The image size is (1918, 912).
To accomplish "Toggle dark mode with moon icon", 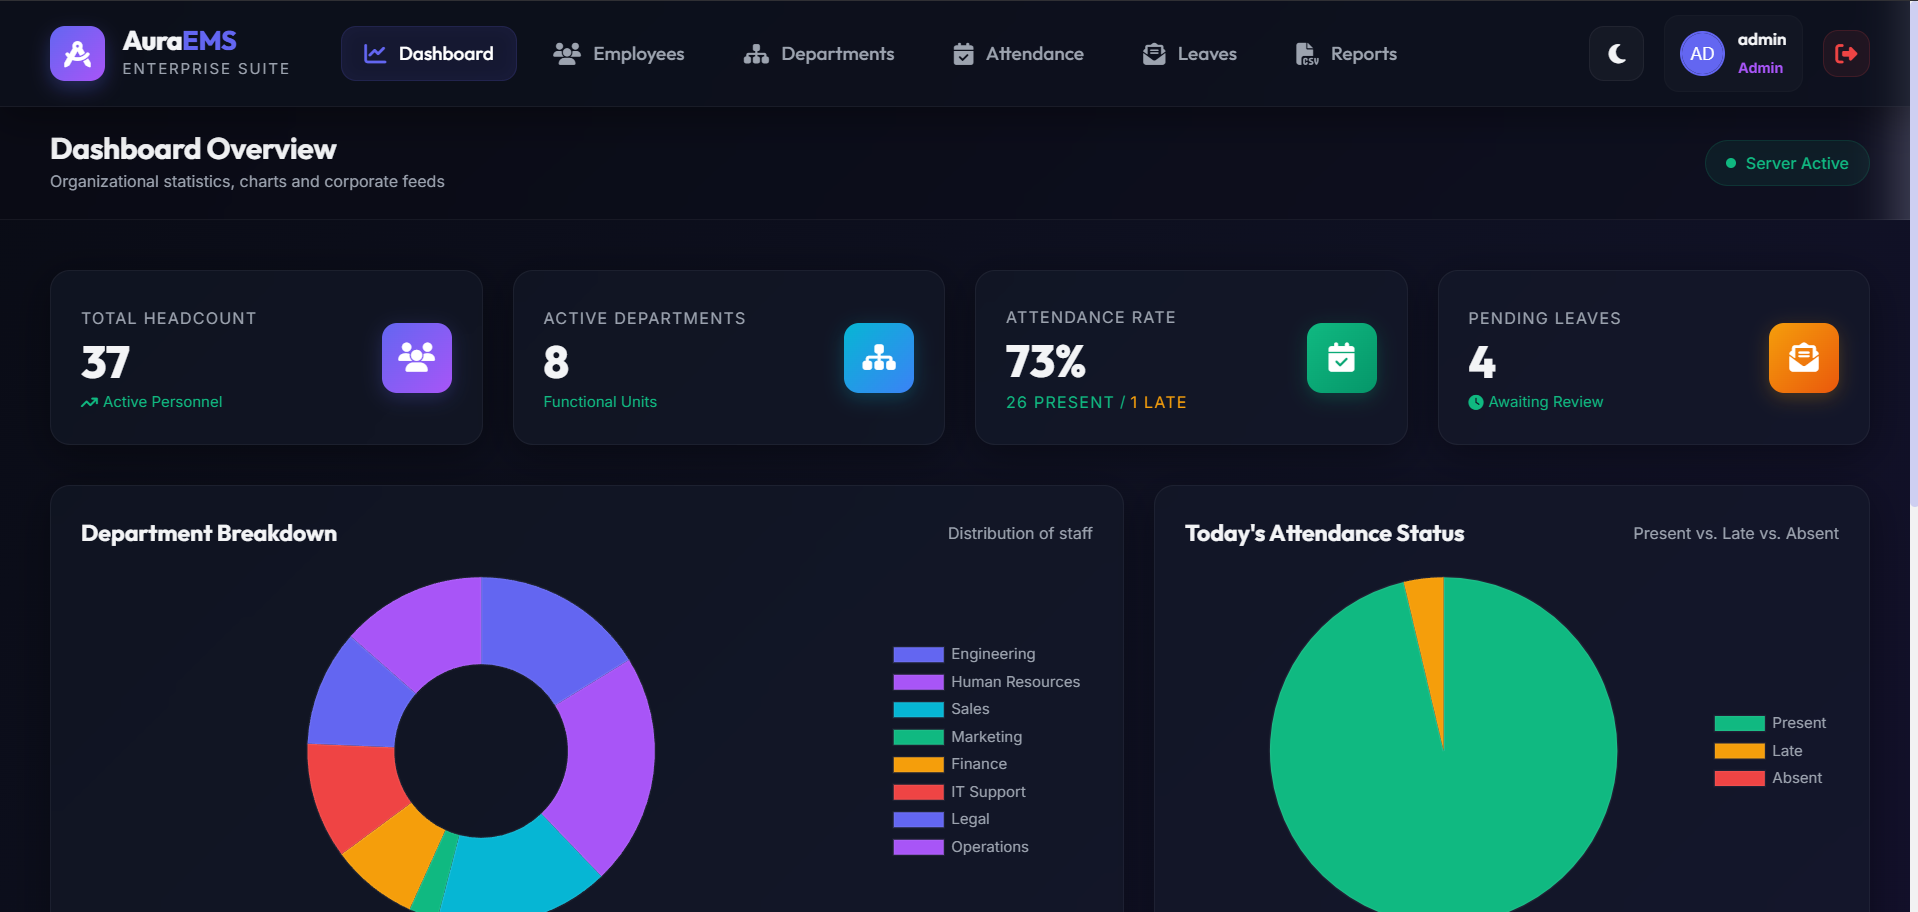I will [1616, 54].
